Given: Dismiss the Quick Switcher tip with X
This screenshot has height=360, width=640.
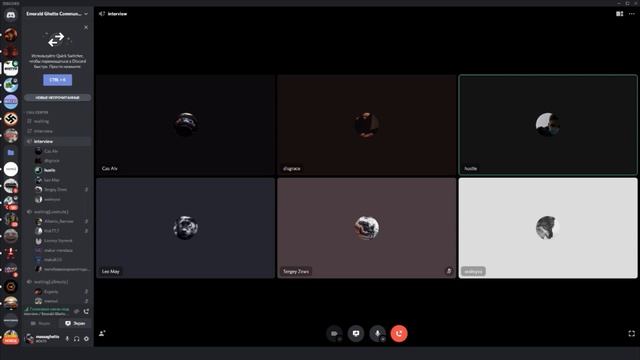Looking at the screenshot, I should coord(86,27).
